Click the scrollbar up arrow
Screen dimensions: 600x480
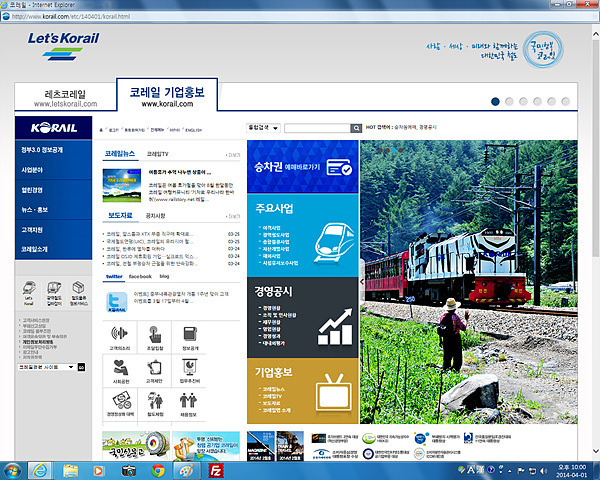pos(596,34)
